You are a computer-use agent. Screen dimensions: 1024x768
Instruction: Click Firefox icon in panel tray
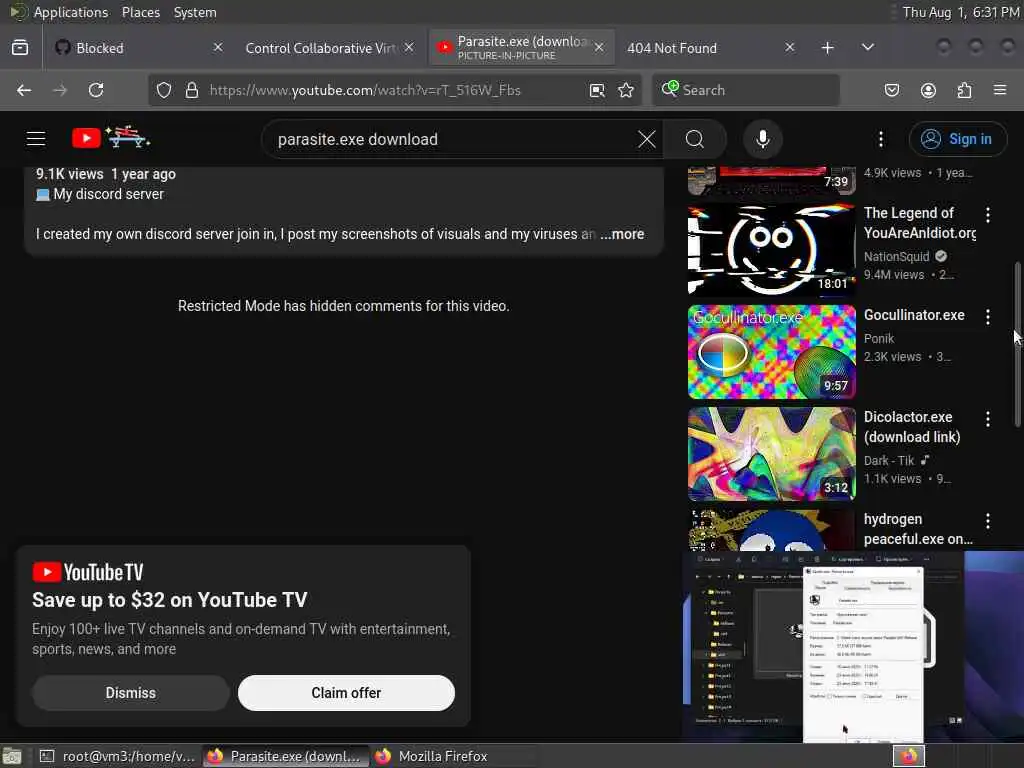tap(908, 756)
